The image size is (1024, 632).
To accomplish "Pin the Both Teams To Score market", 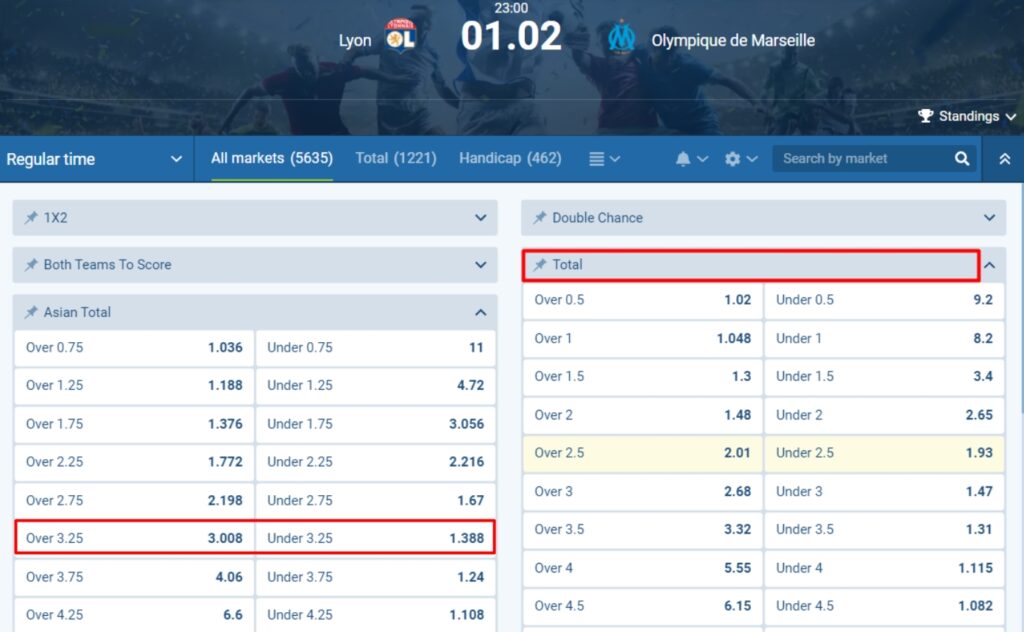I will click(31, 265).
